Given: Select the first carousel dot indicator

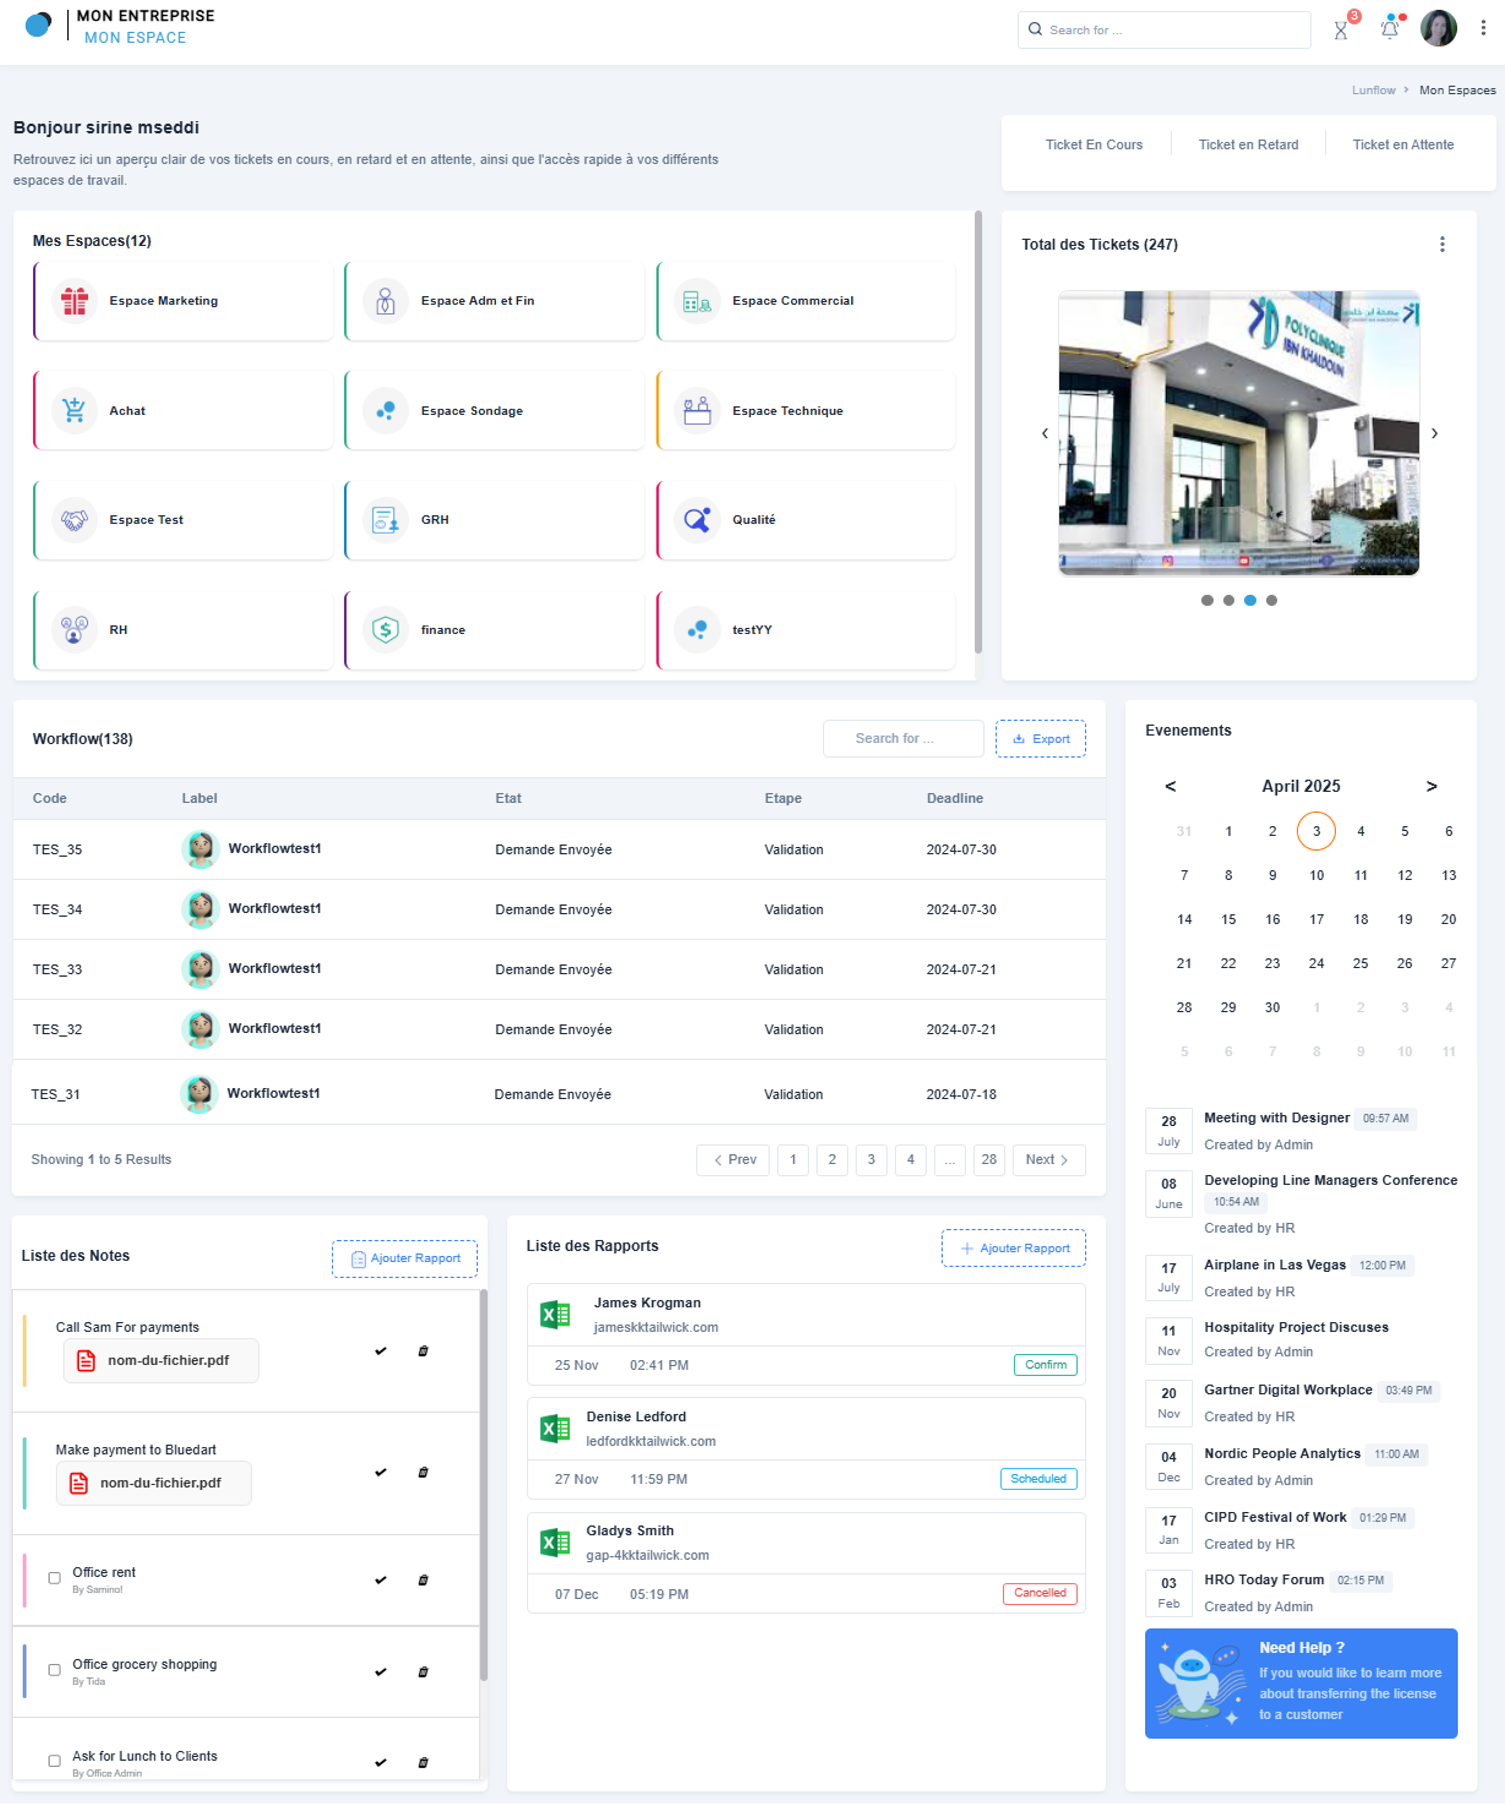Looking at the screenshot, I should point(1207,601).
